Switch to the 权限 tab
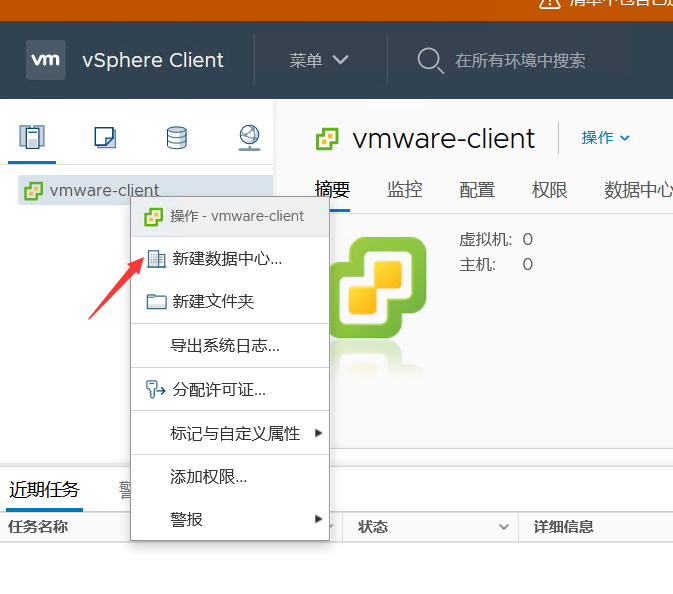This screenshot has width=673, height=594. click(549, 190)
